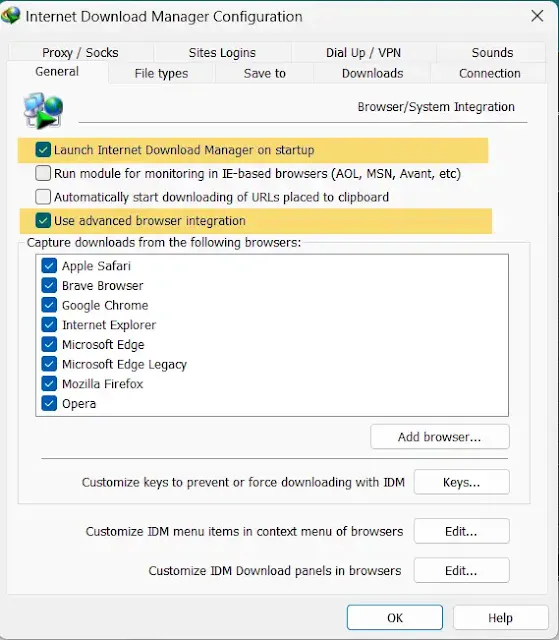Open the Downloads tab
Image resolution: width=559 pixels, height=640 pixels.
[x=372, y=73]
